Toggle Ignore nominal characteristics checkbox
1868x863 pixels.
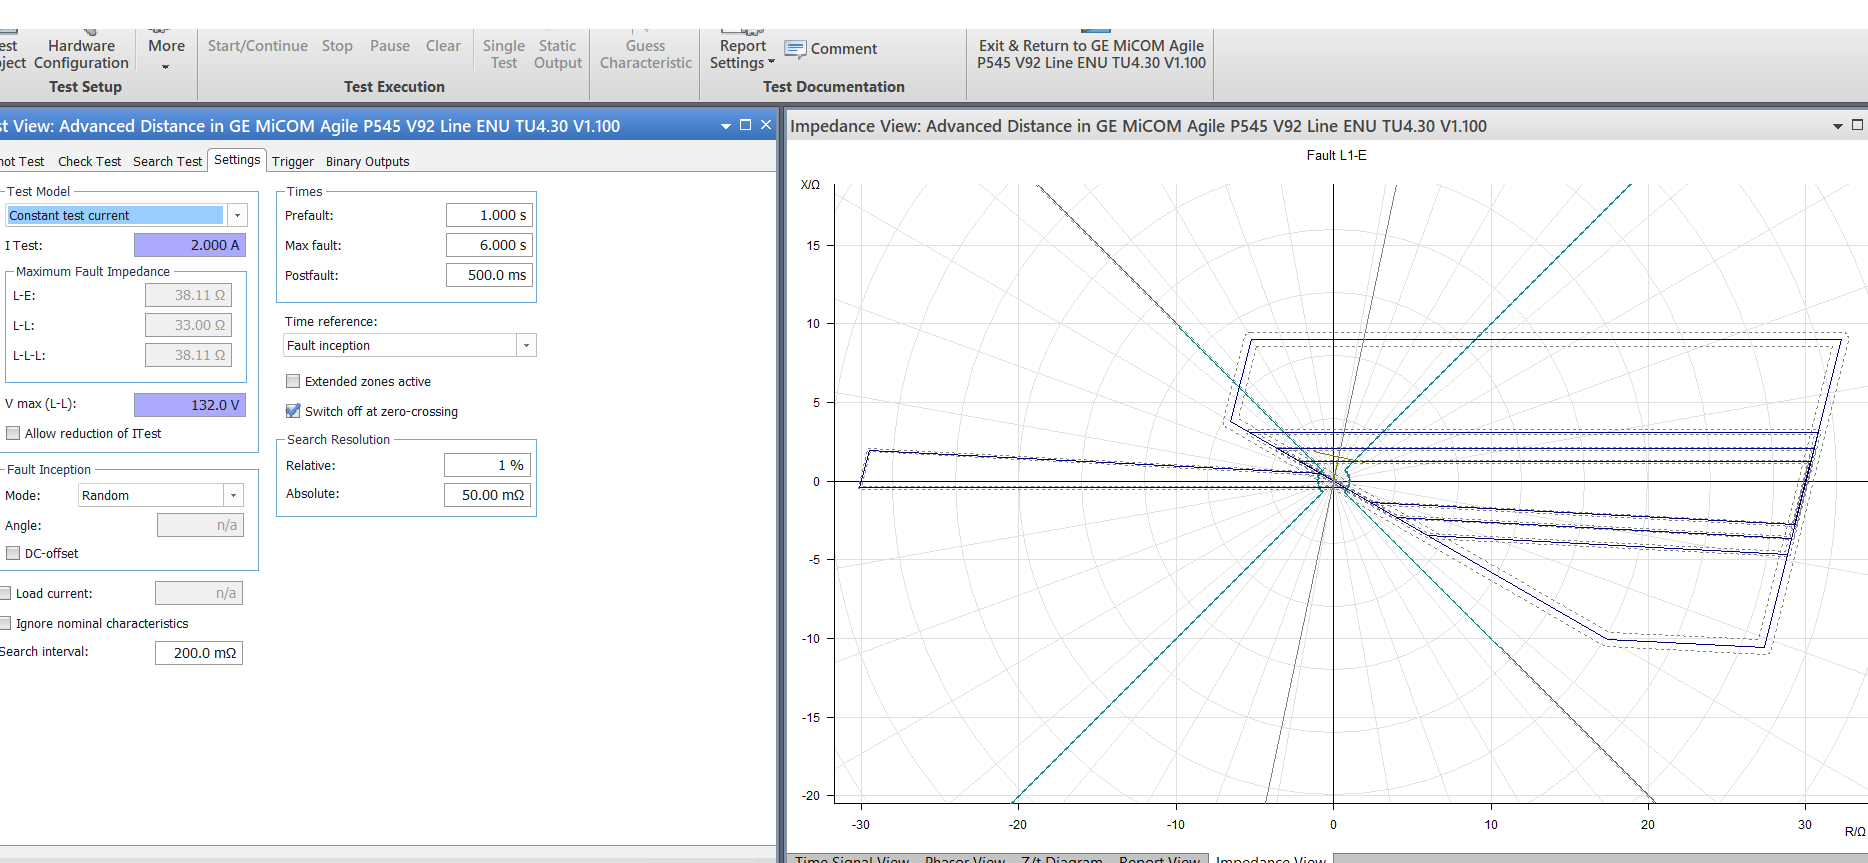5,623
